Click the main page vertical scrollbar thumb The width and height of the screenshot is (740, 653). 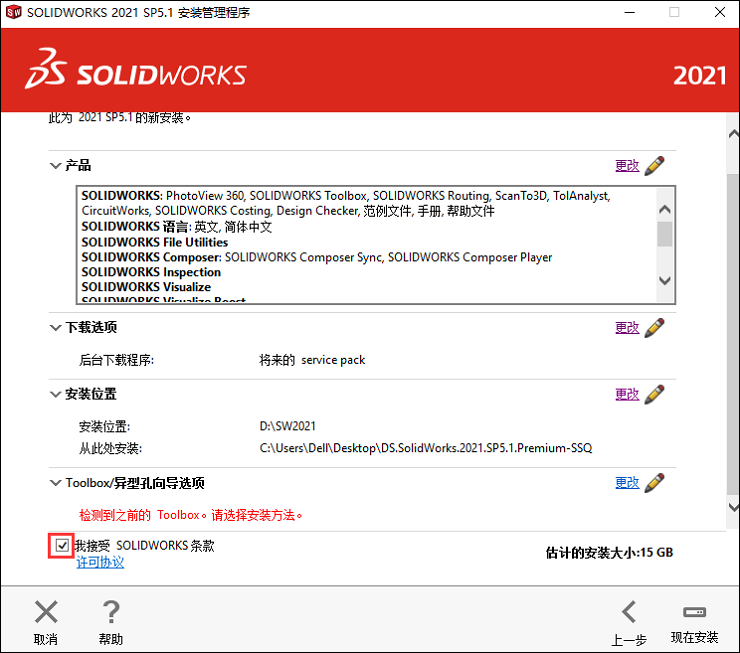(733, 334)
